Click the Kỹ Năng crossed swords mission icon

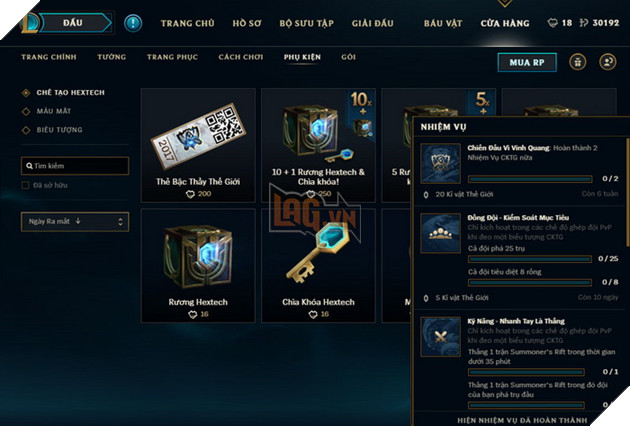pos(440,337)
